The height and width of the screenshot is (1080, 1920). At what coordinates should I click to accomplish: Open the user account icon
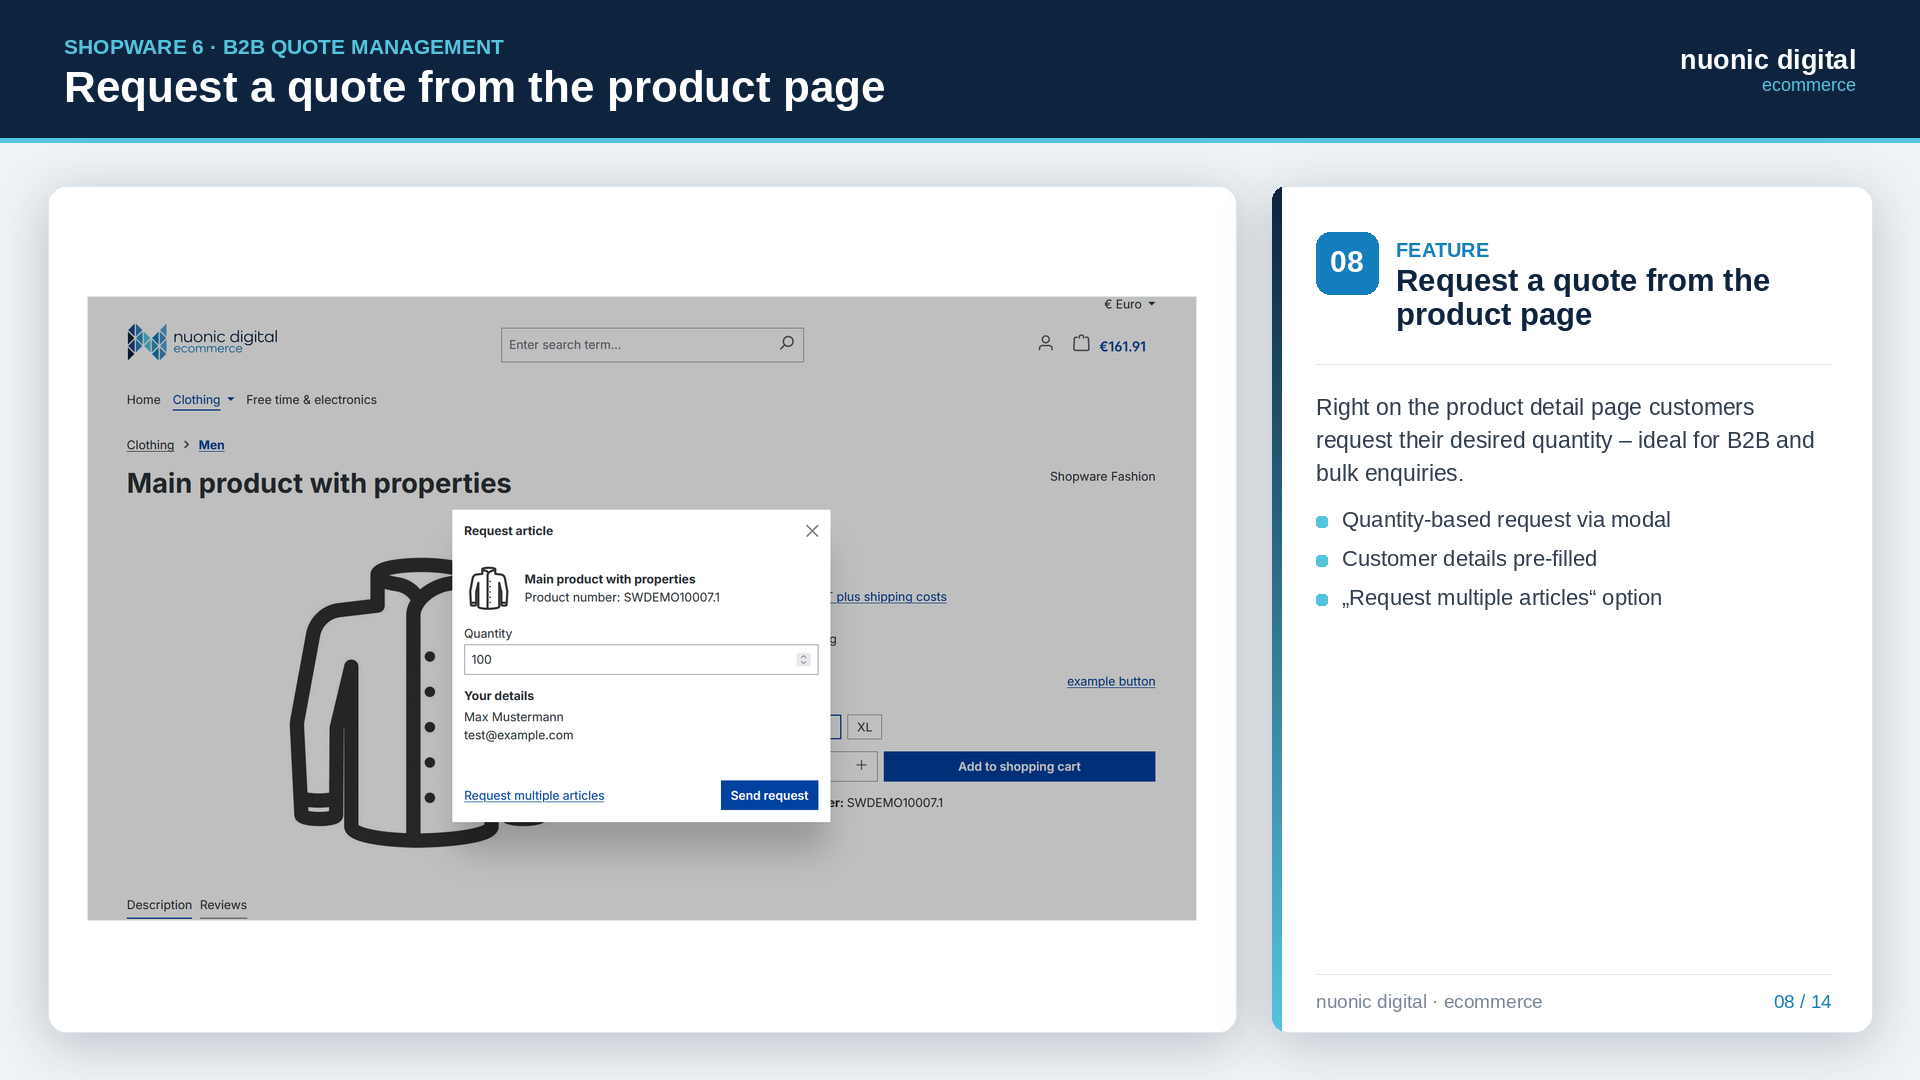point(1045,343)
